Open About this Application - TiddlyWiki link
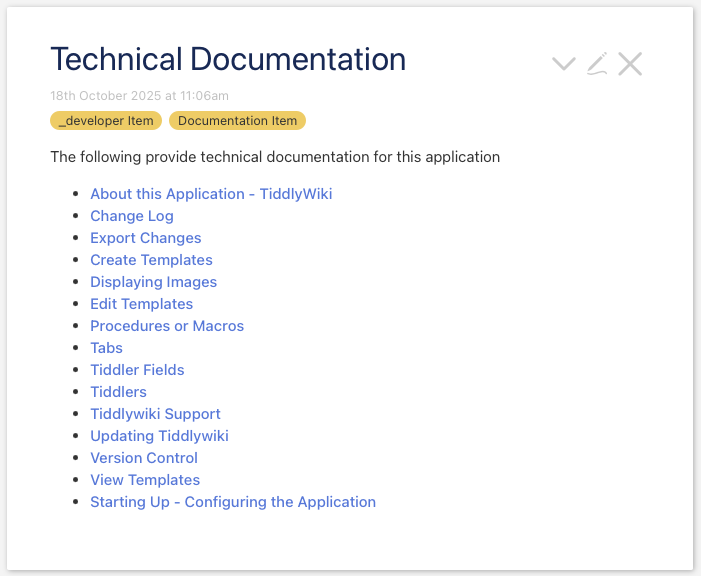 [x=211, y=194]
